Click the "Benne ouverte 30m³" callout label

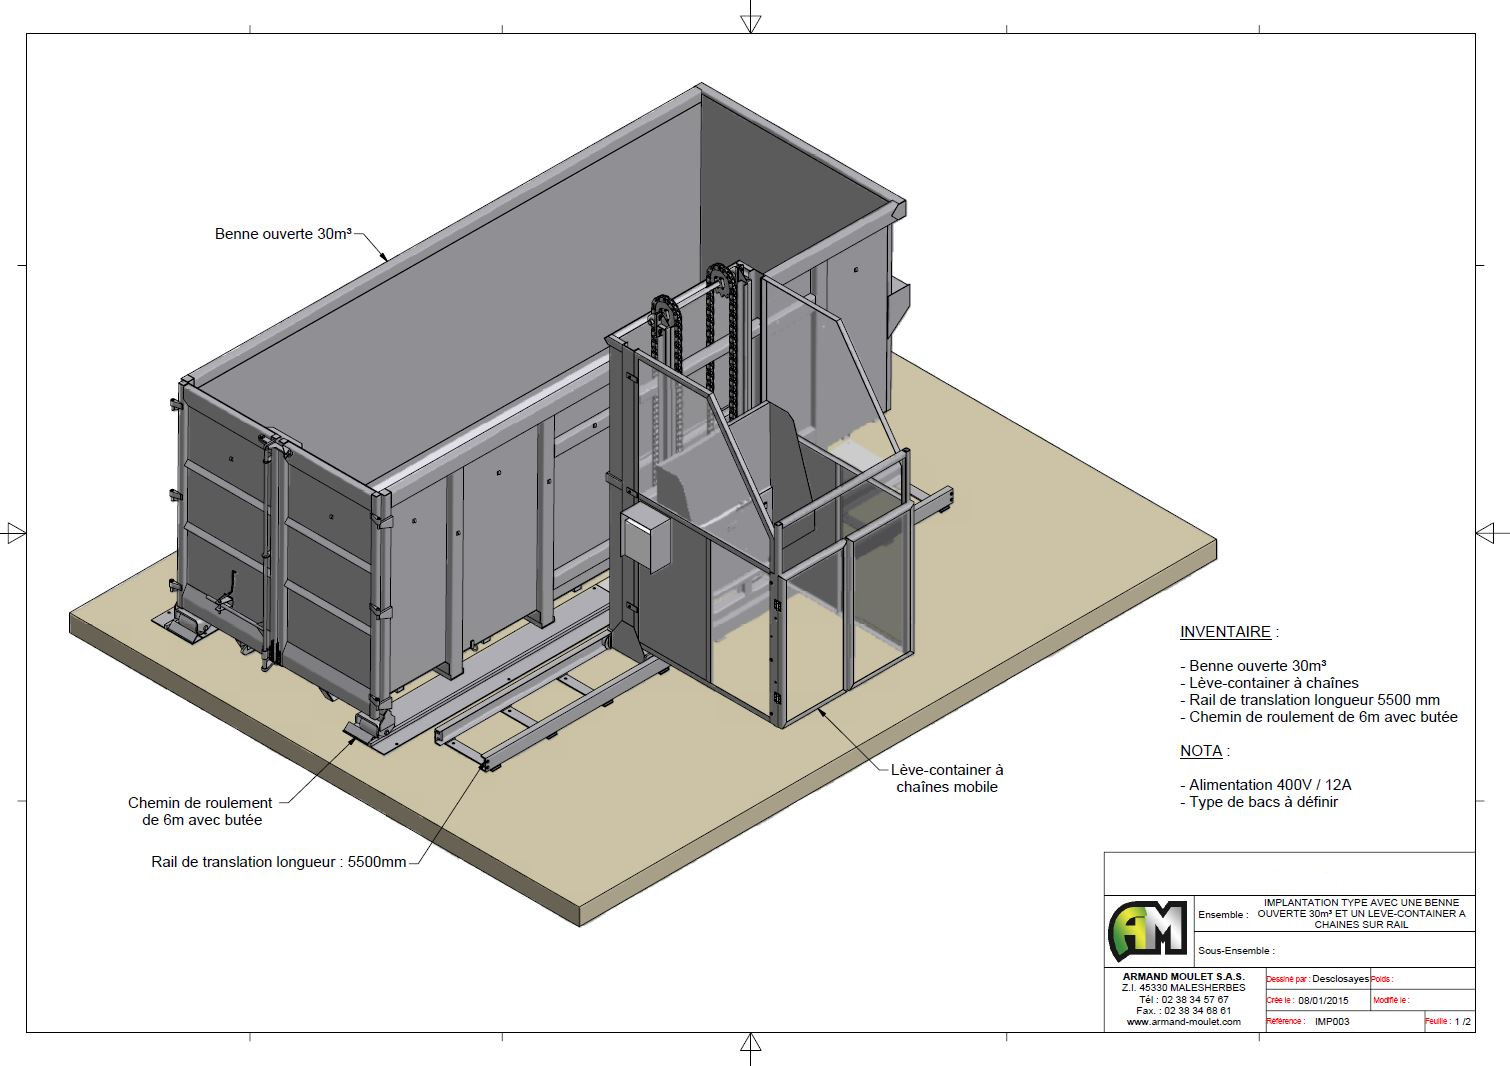[283, 234]
